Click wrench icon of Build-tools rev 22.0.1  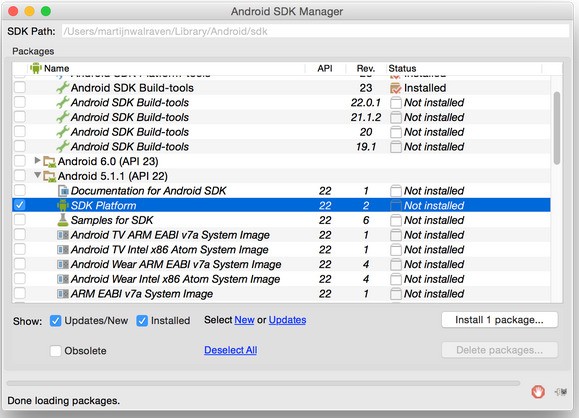[x=62, y=103]
